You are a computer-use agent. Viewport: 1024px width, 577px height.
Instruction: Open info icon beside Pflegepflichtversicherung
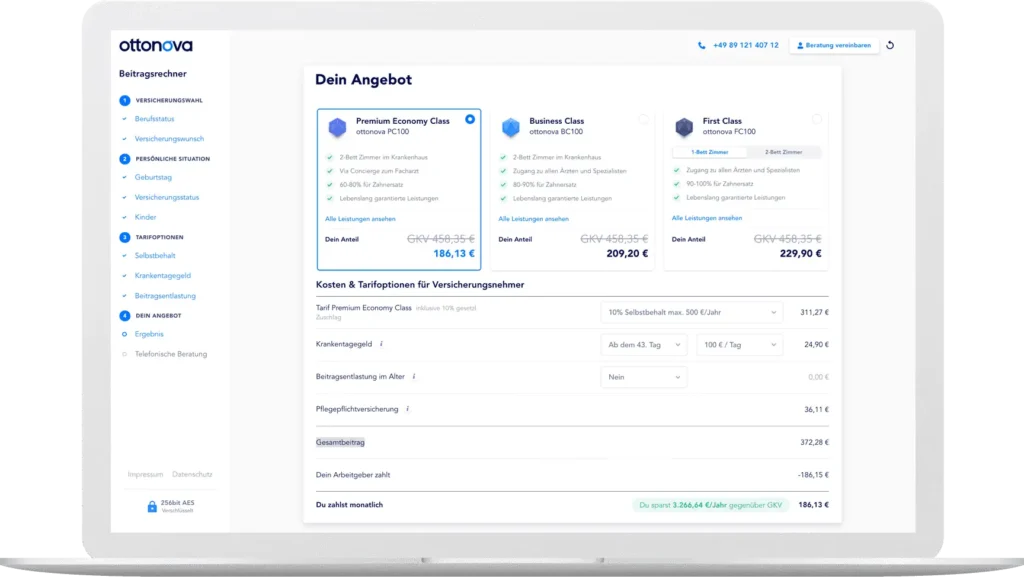[407, 409]
